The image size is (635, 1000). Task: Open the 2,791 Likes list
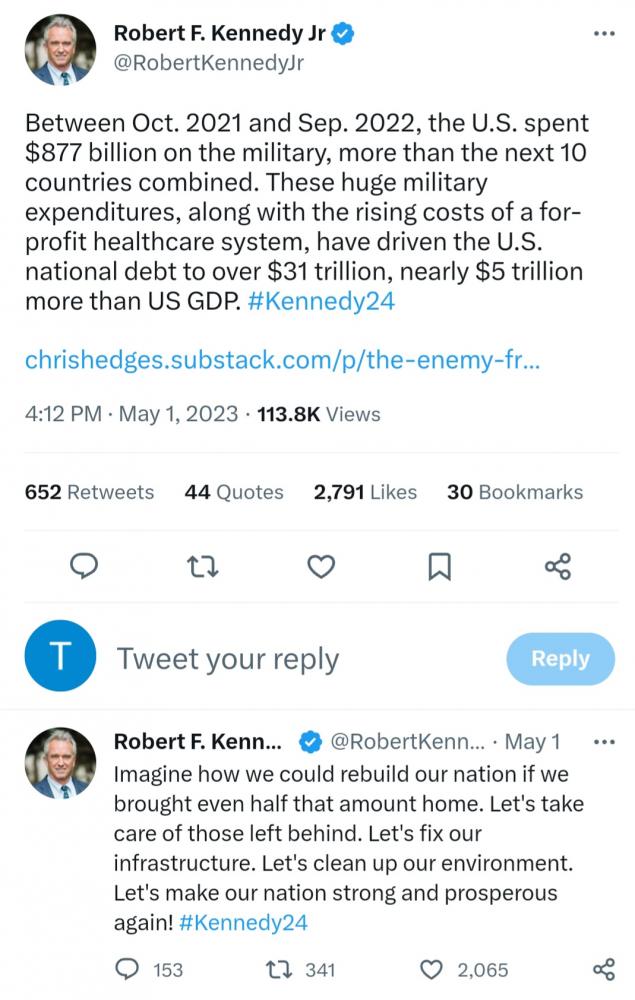[365, 492]
